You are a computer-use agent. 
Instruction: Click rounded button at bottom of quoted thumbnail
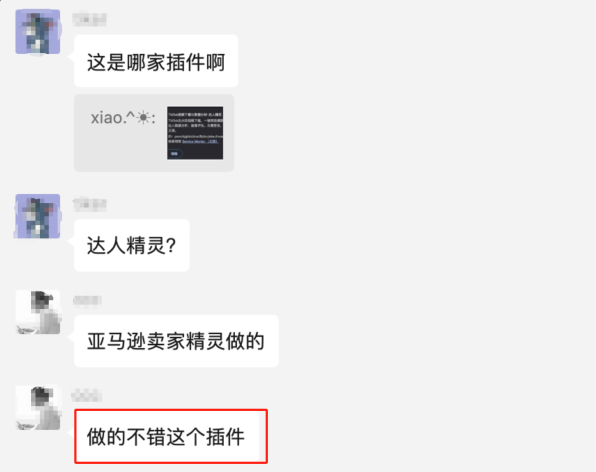[175, 154]
